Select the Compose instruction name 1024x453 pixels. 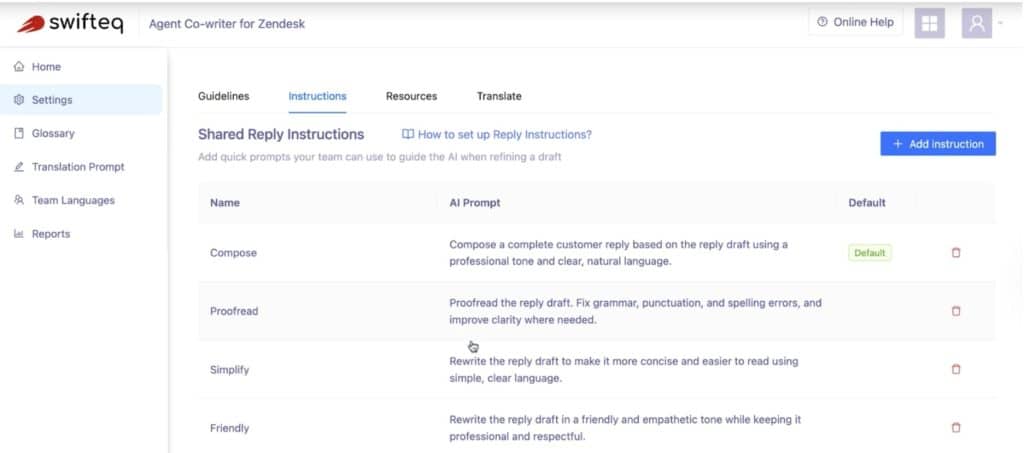coord(233,253)
